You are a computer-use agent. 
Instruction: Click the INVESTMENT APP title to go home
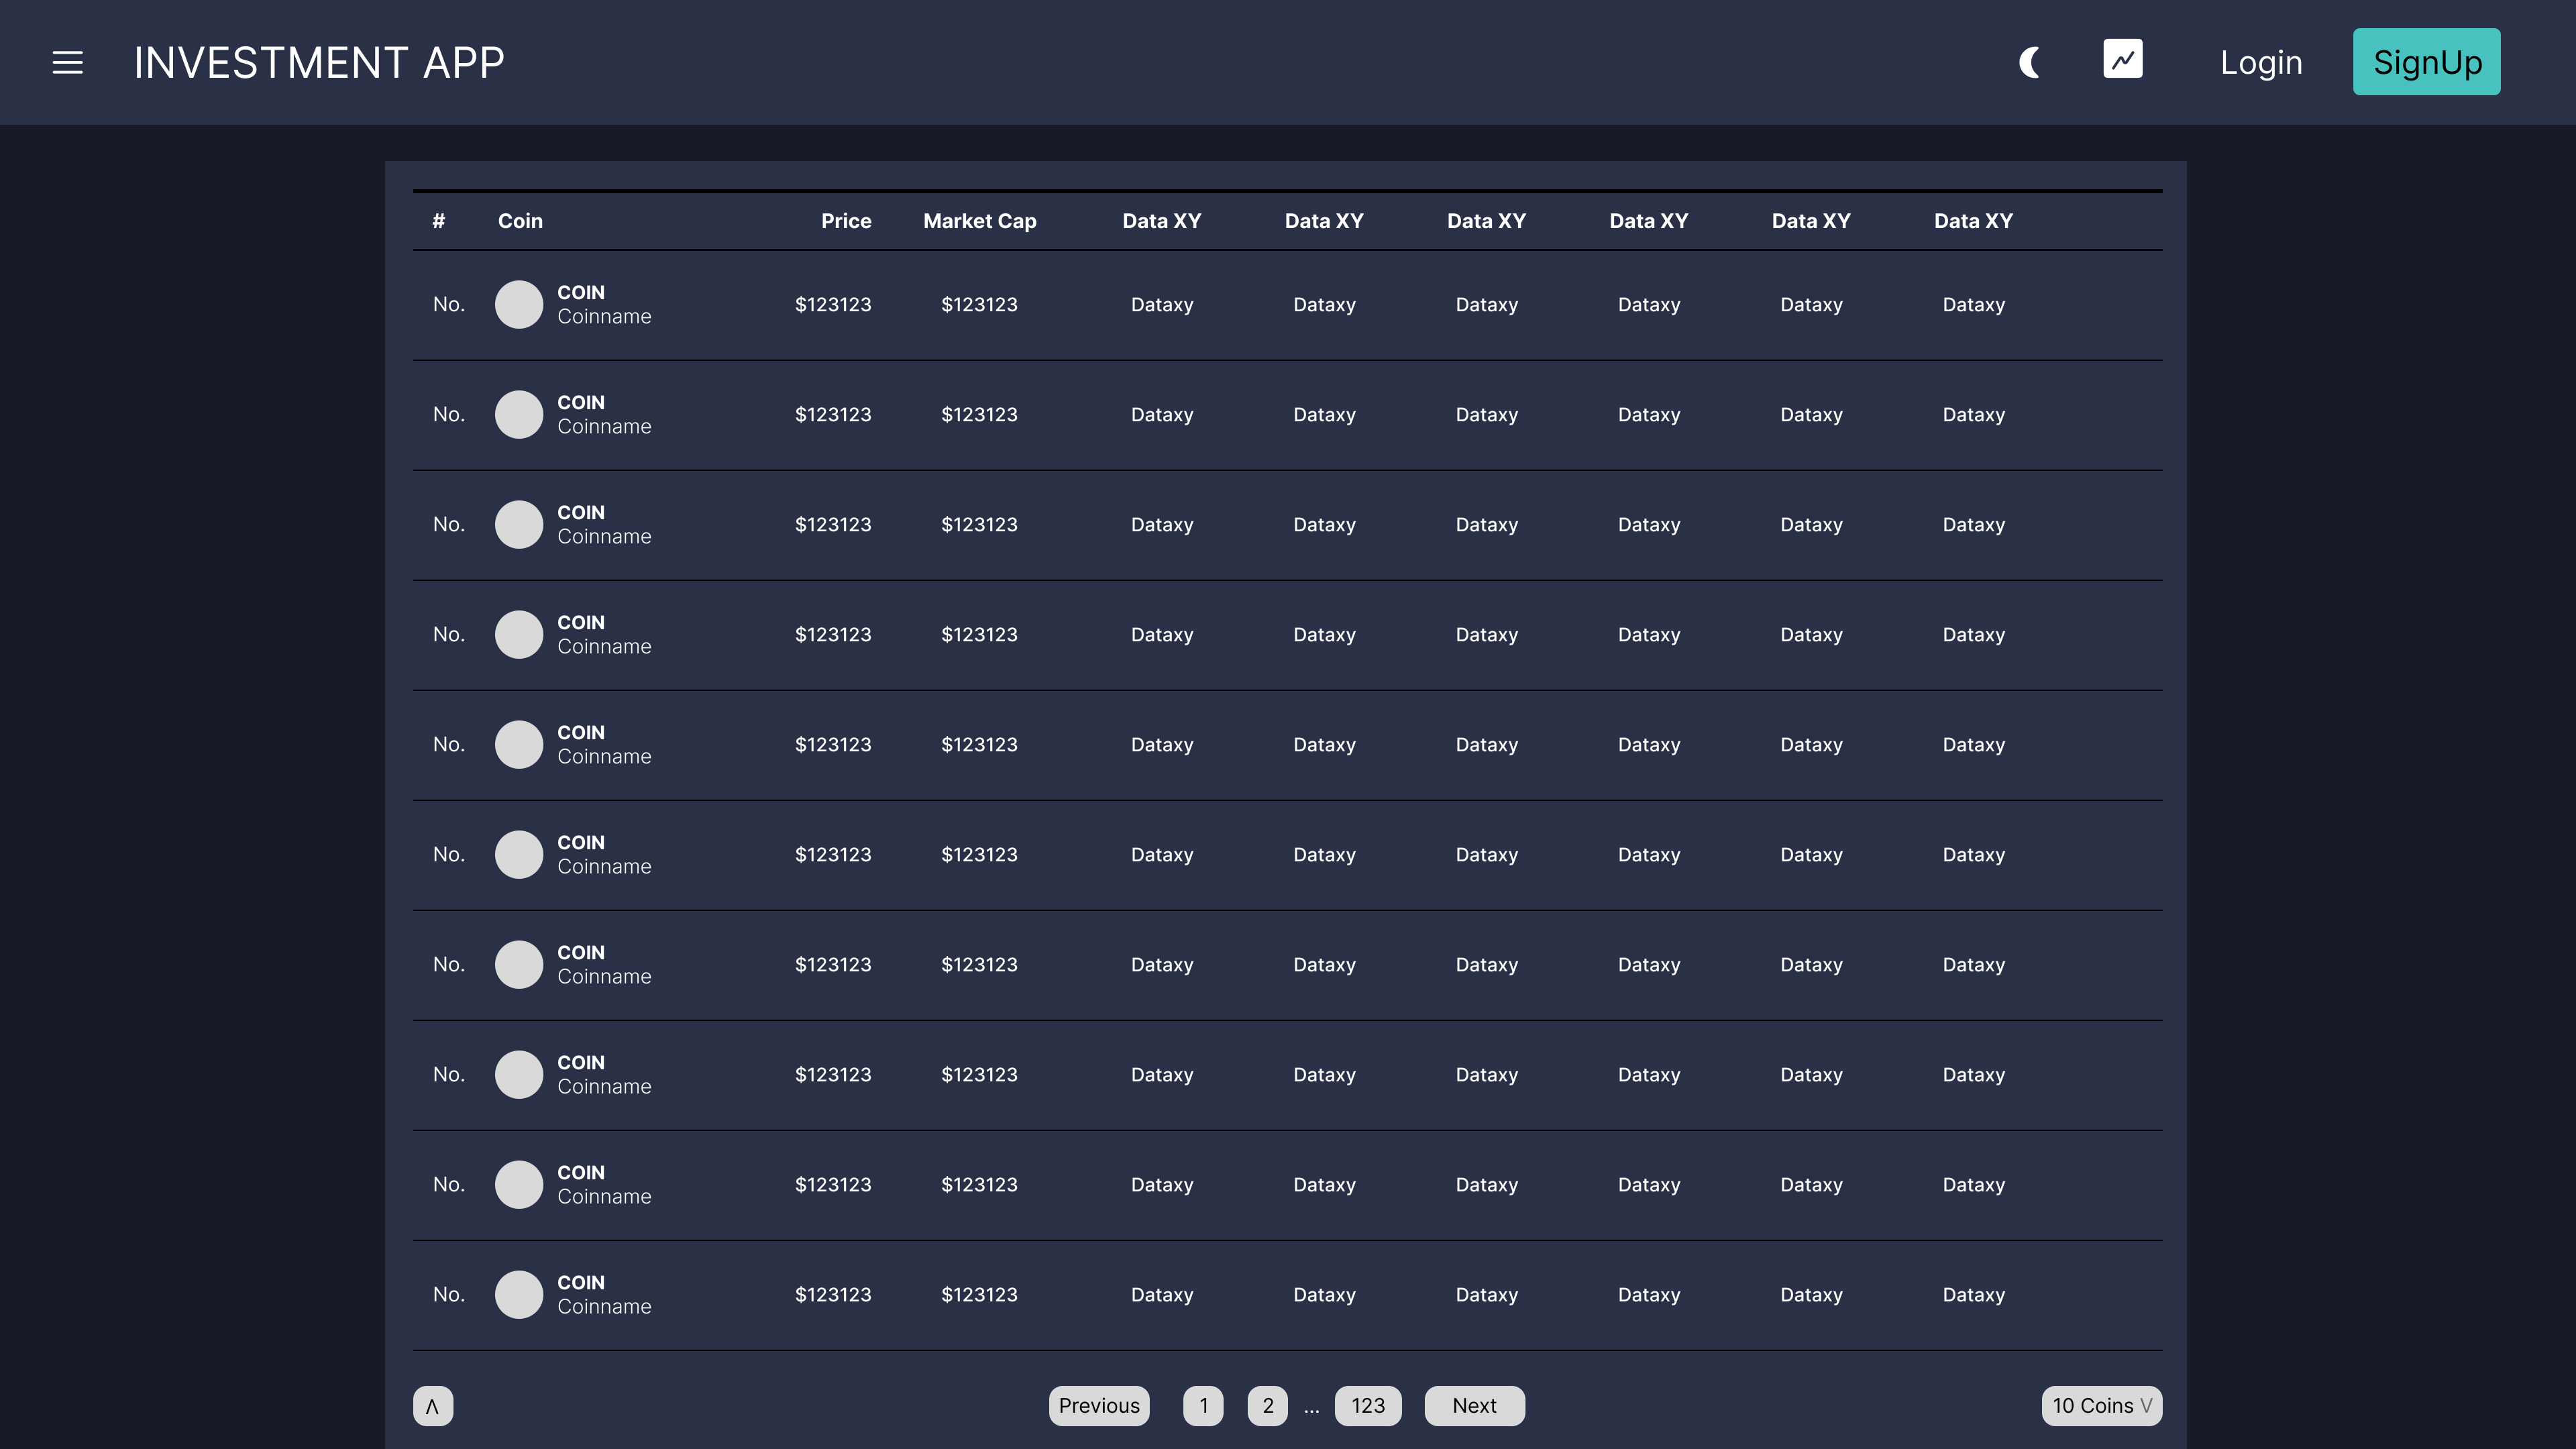tap(319, 62)
